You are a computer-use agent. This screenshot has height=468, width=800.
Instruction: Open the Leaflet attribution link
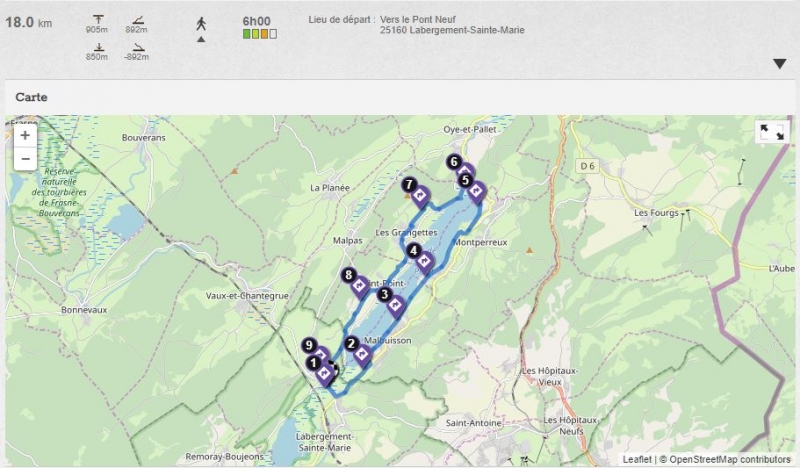click(x=637, y=459)
